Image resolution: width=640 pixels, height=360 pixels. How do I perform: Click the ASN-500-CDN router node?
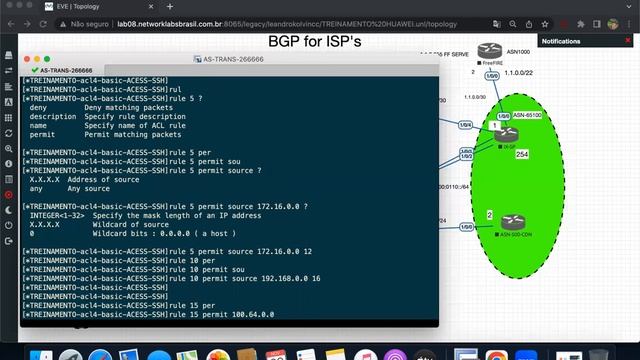coord(513,222)
